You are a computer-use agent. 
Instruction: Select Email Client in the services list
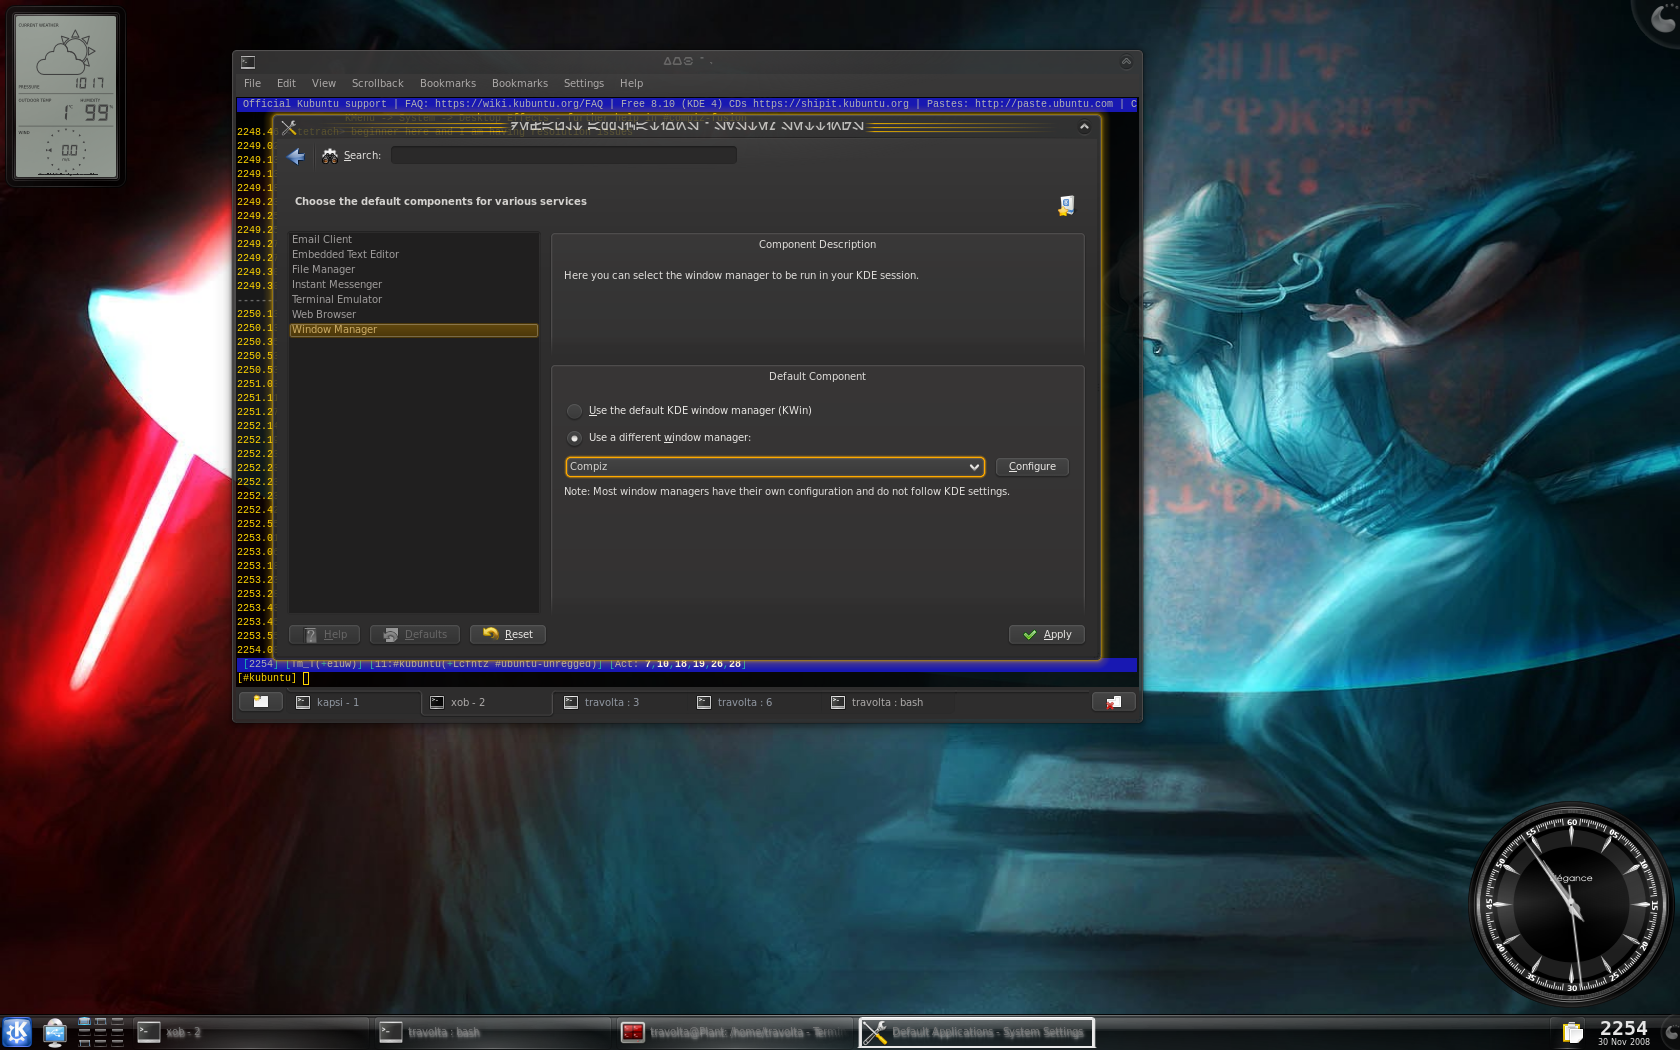(x=413, y=240)
